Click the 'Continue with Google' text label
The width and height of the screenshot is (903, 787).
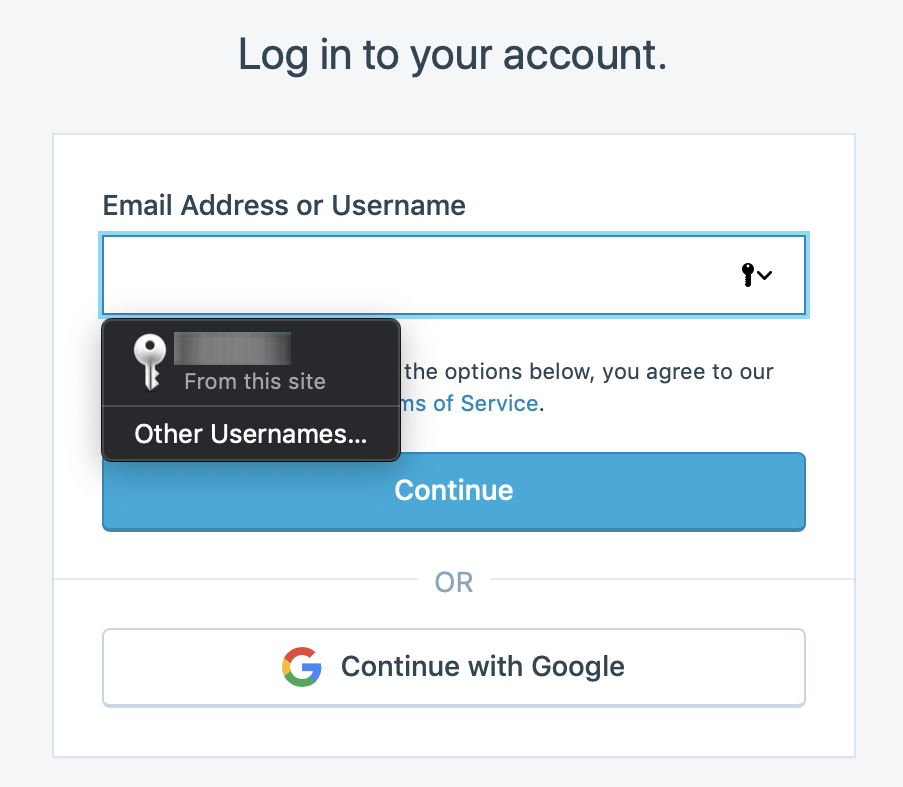(x=482, y=667)
